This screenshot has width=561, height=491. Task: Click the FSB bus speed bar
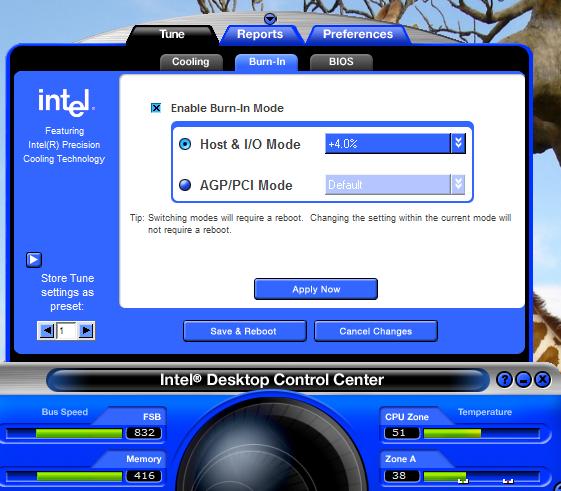coord(64,433)
